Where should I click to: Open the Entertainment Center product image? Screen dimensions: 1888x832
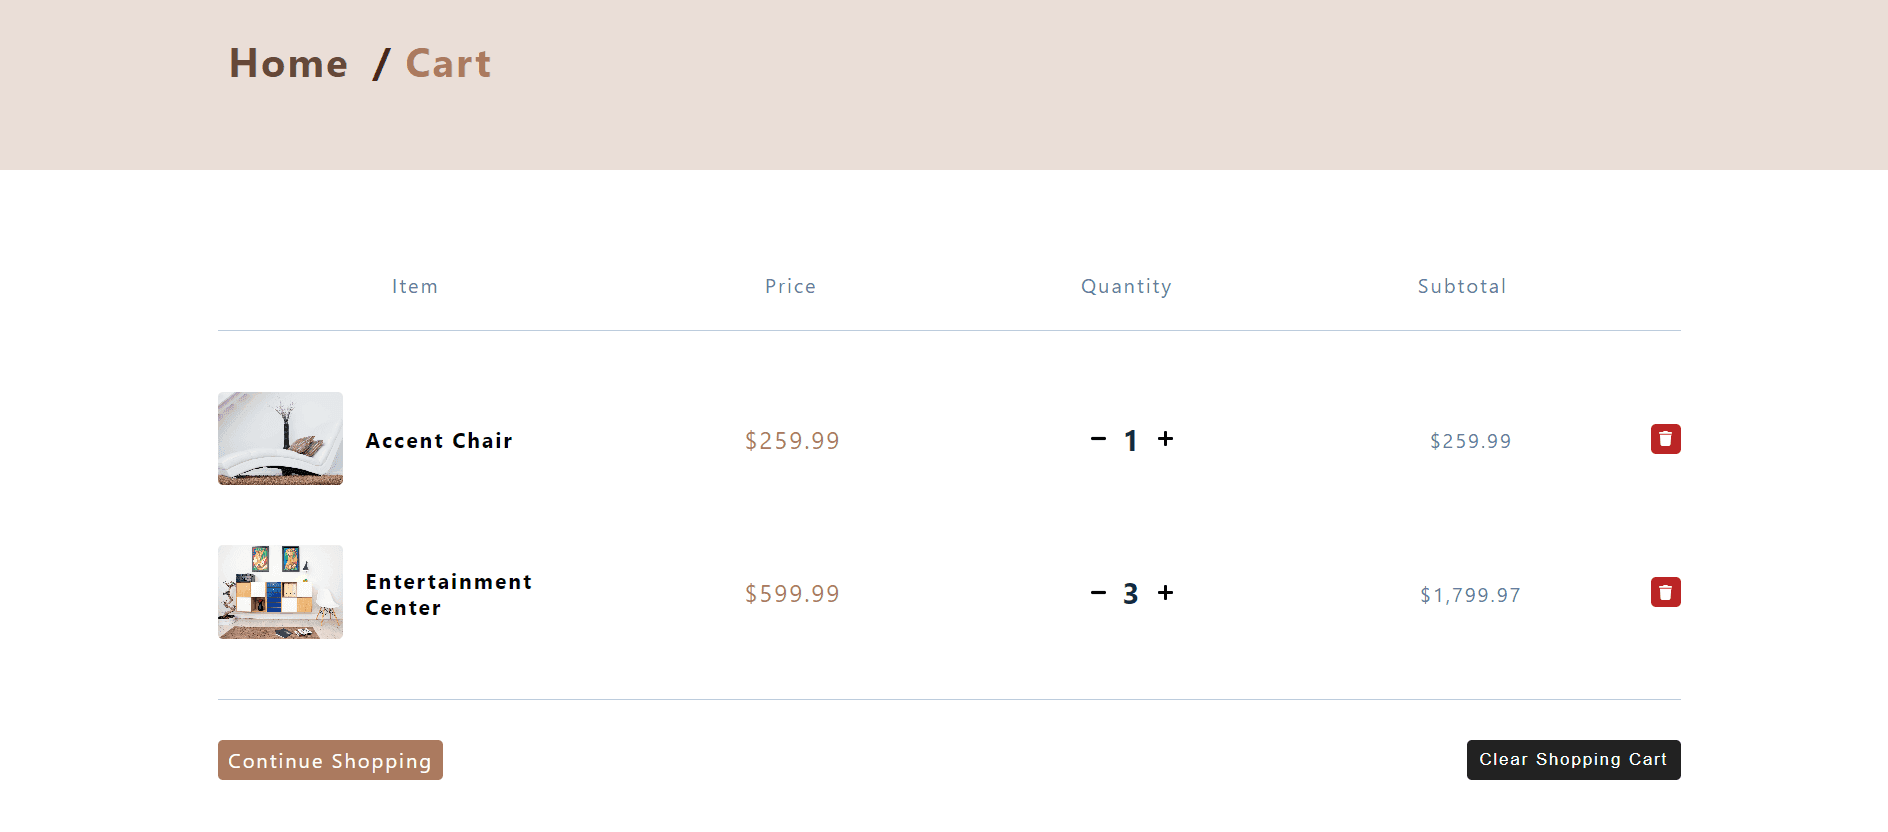tap(280, 592)
